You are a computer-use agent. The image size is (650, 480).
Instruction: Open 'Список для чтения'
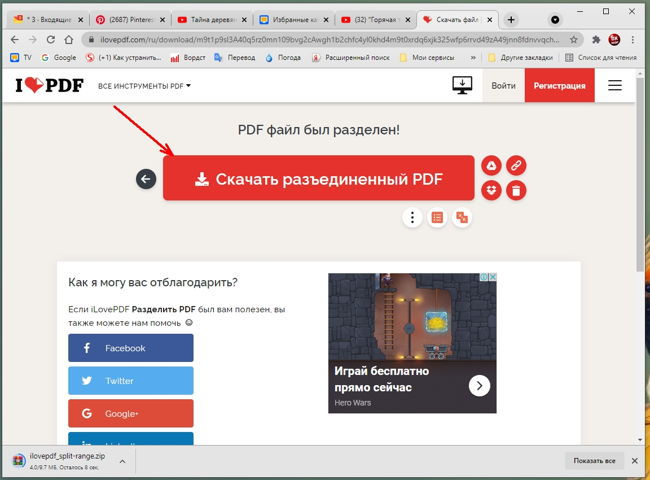(601, 58)
